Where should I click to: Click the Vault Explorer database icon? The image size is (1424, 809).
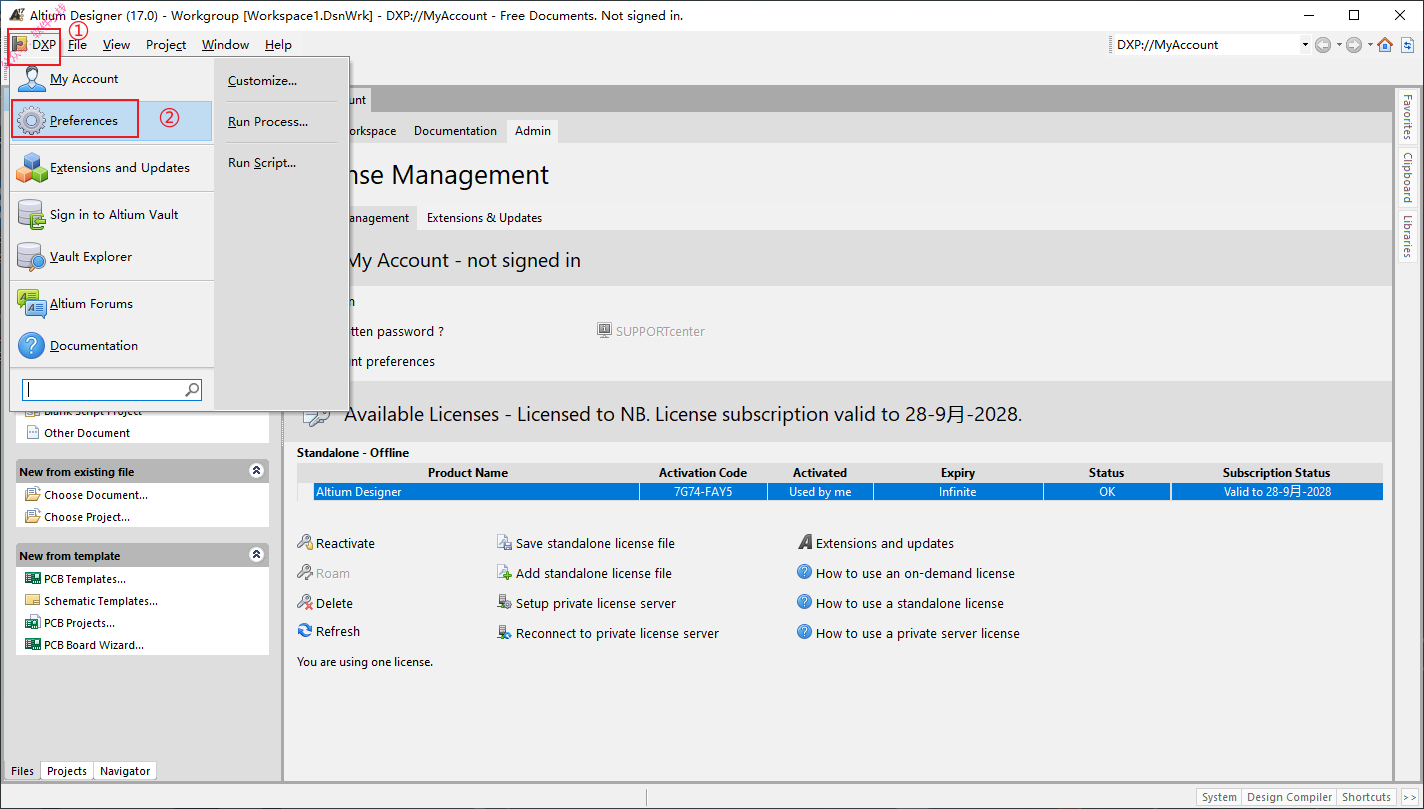32,257
